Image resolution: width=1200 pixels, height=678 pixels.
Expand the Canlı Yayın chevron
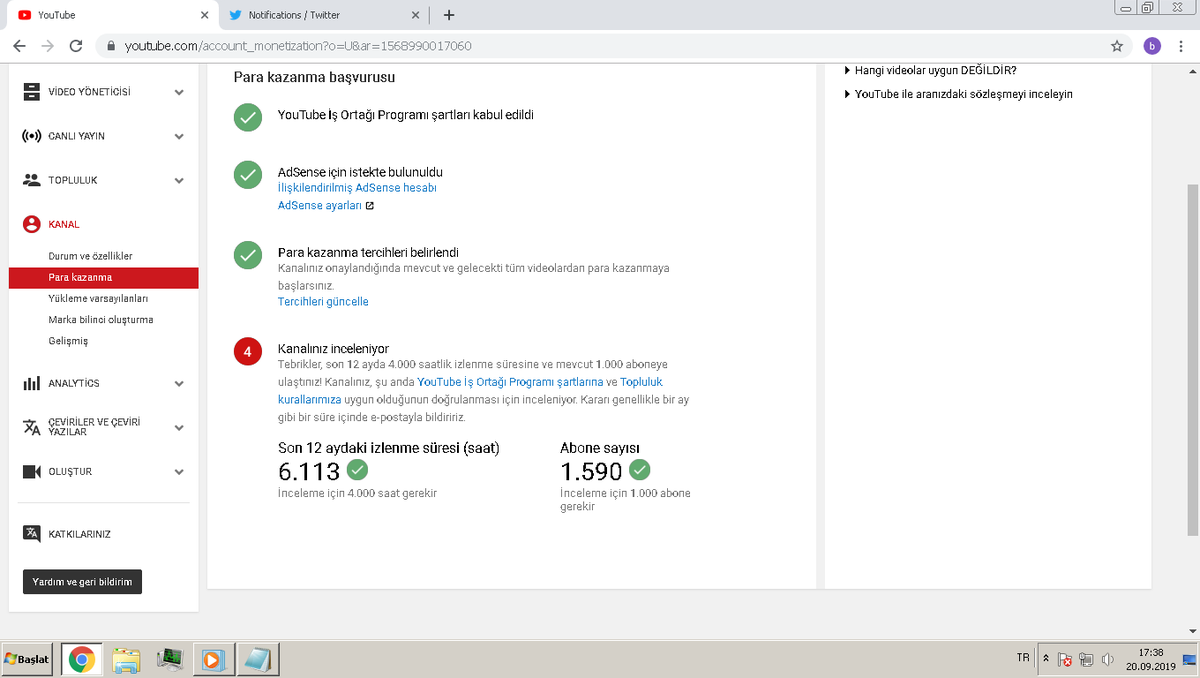pos(179,136)
